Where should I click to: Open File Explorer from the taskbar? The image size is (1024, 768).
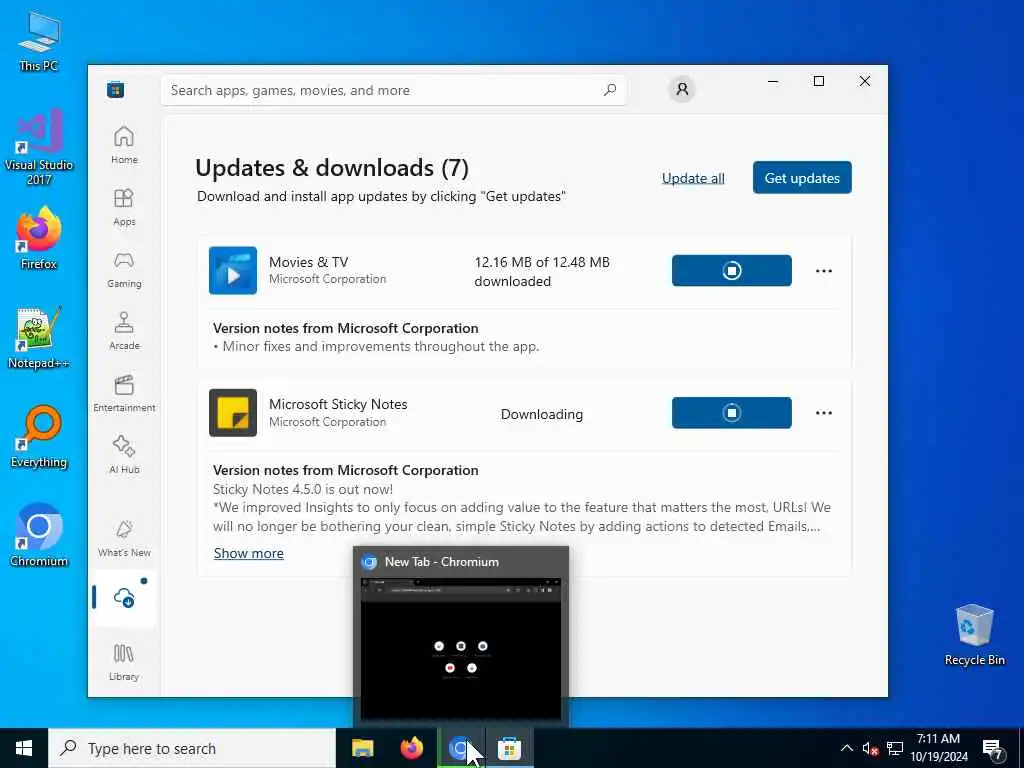362,748
